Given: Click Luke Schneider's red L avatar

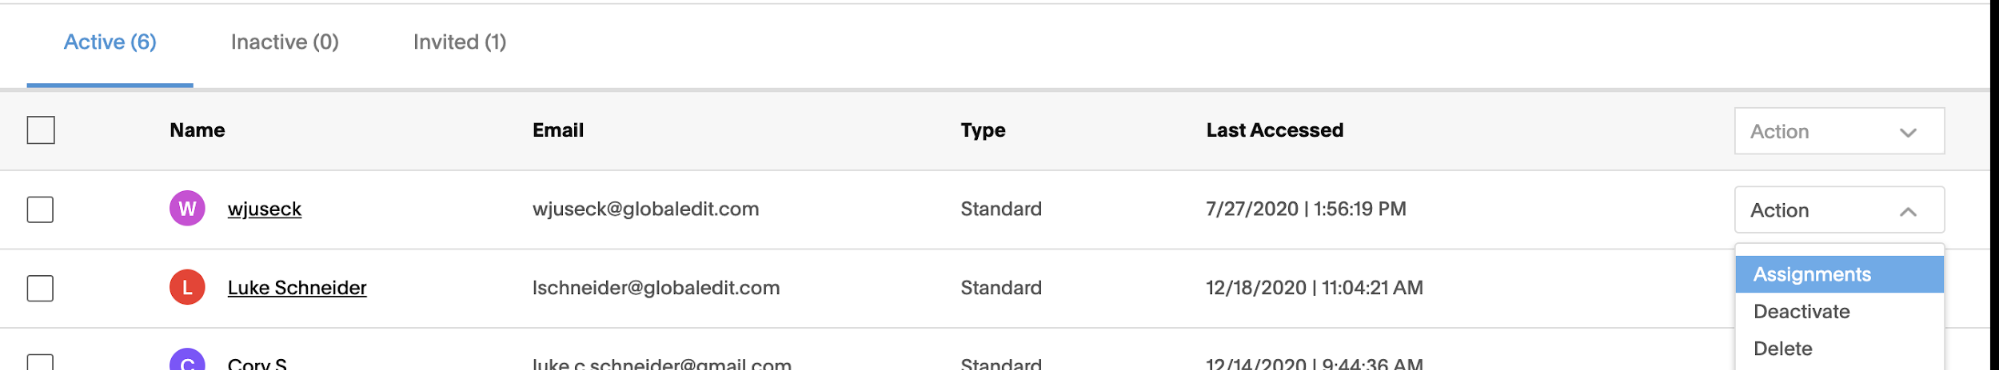Looking at the screenshot, I should click(x=187, y=288).
